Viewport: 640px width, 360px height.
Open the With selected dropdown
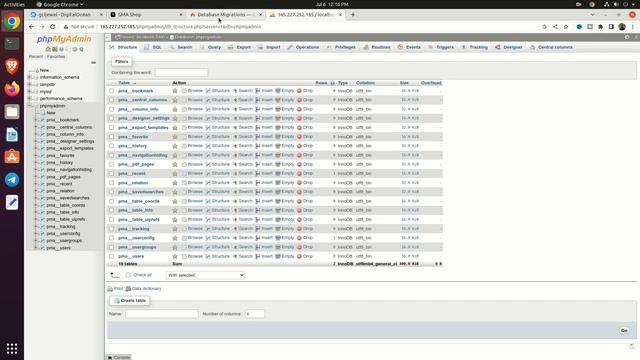(x=205, y=275)
